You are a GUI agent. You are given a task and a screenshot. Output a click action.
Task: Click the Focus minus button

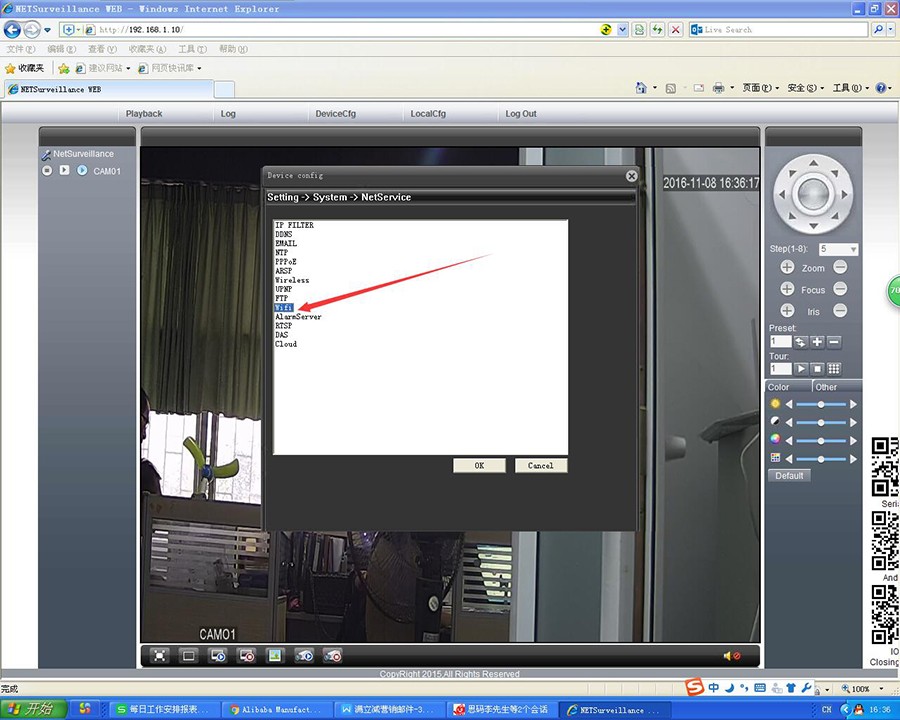point(840,289)
